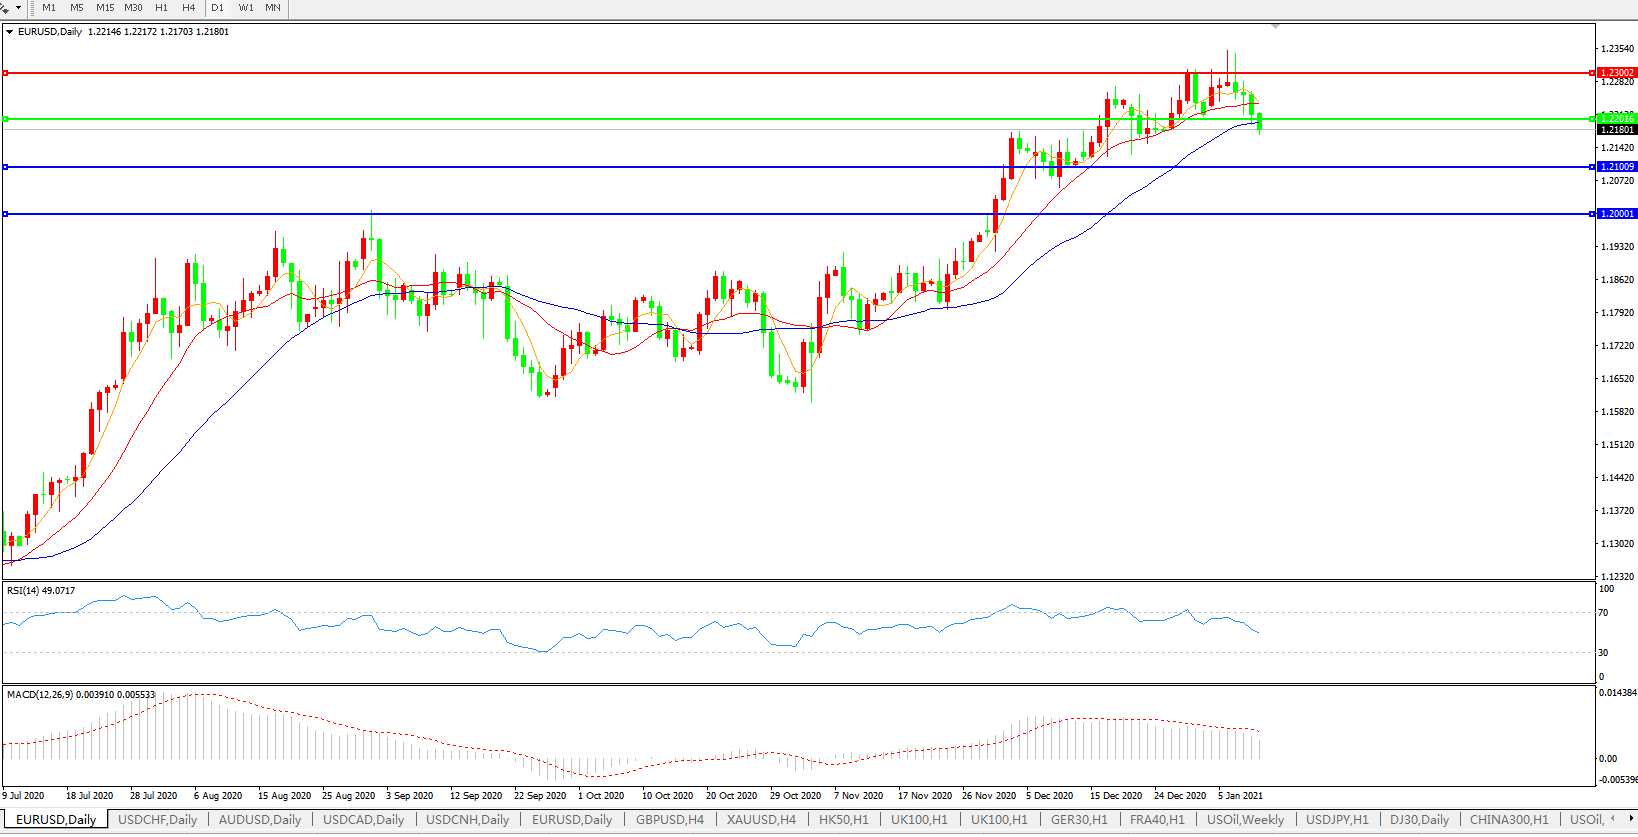Switch to the XAUUSD,H4 tab
Image resolution: width=1638 pixels, height=837 pixels.
point(761,820)
